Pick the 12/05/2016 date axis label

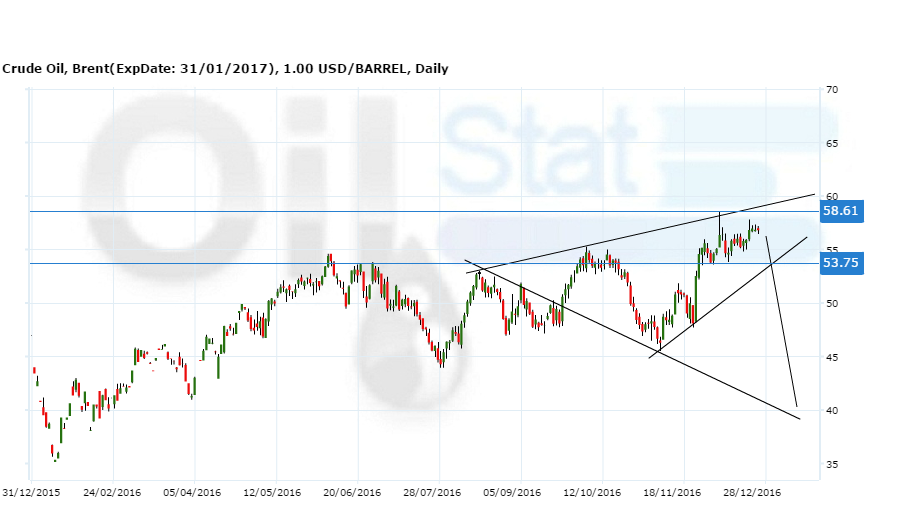pyautogui.click(x=272, y=492)
